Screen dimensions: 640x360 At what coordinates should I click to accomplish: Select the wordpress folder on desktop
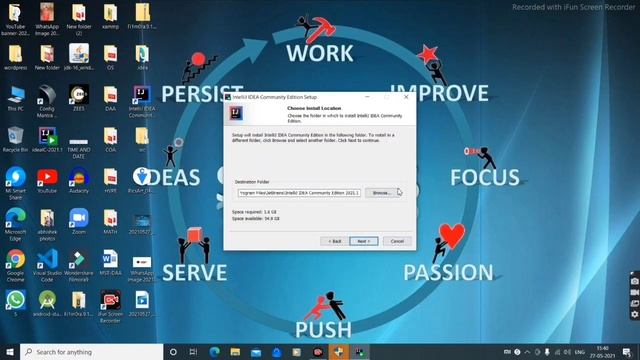[x=16, y=58]
